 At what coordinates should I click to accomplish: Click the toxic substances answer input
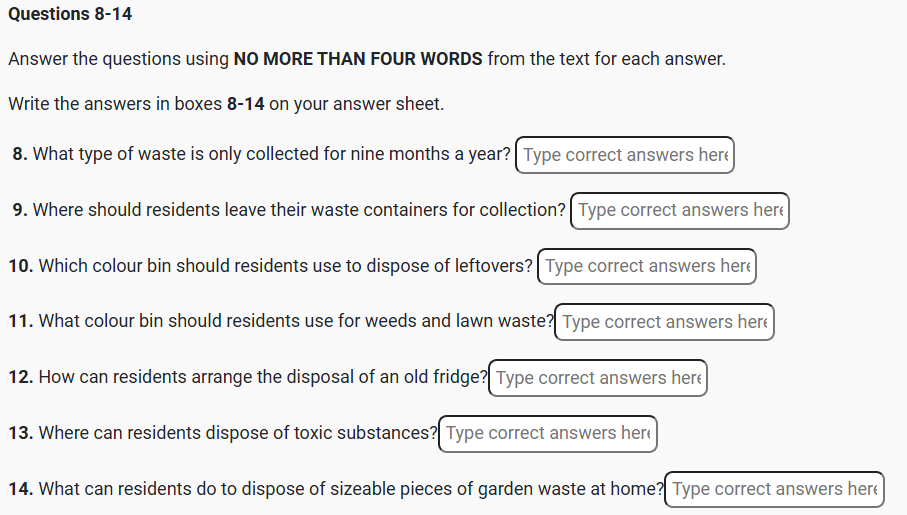tap(548, 433)
